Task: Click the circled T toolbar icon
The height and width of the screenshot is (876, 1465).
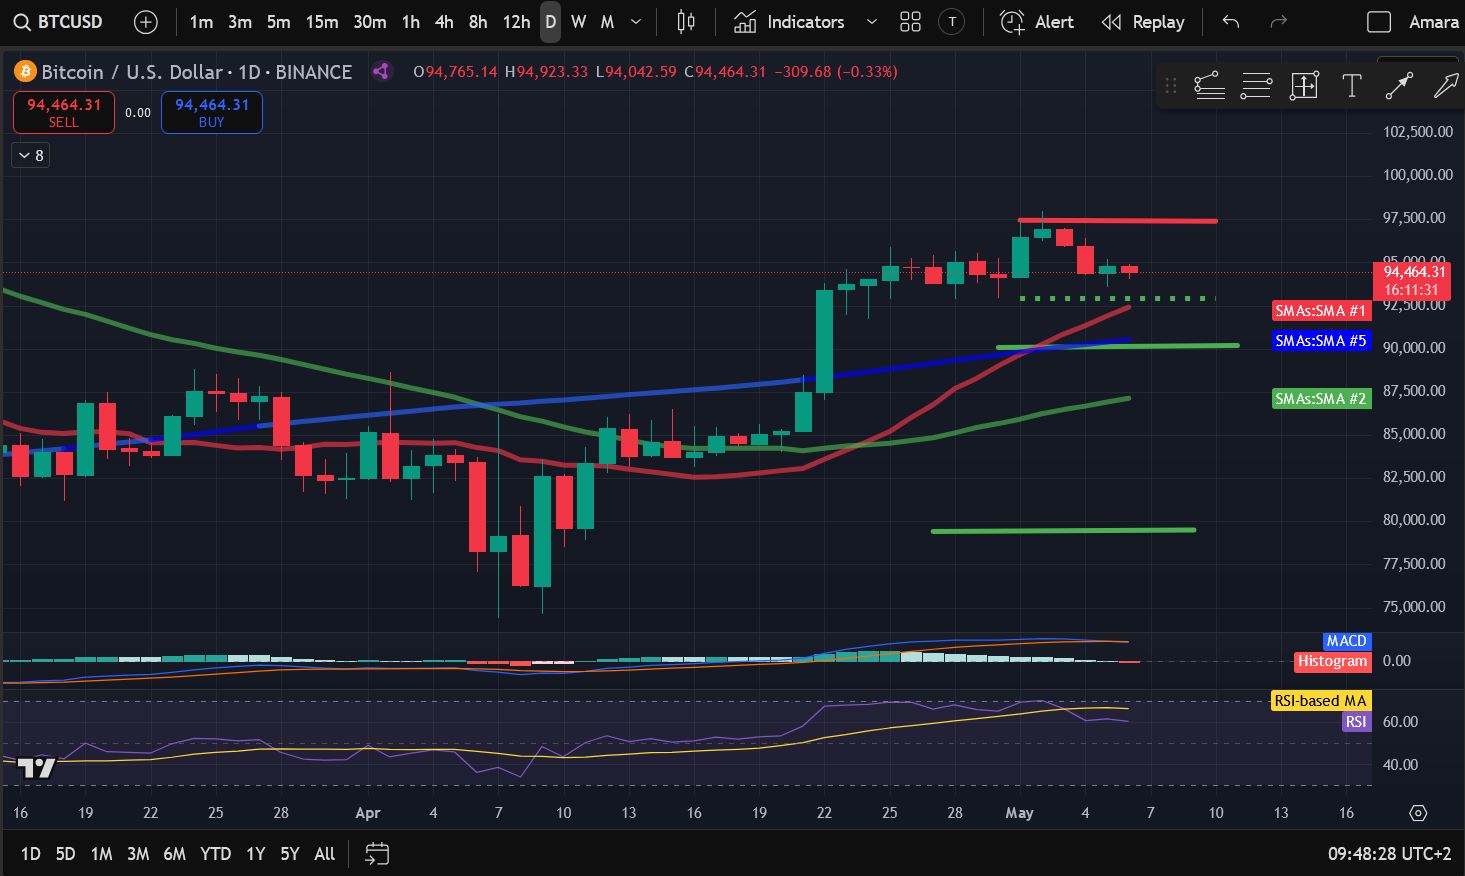Action: (952, 22)
